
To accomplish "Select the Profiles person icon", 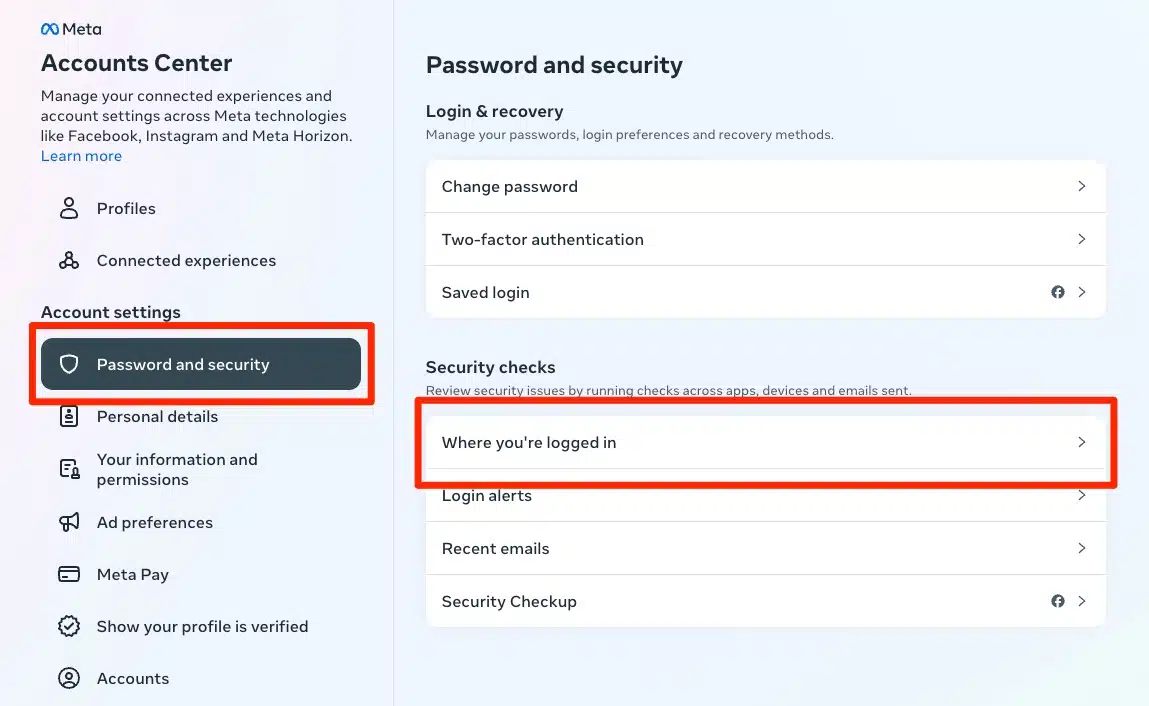I will point(68,208).
